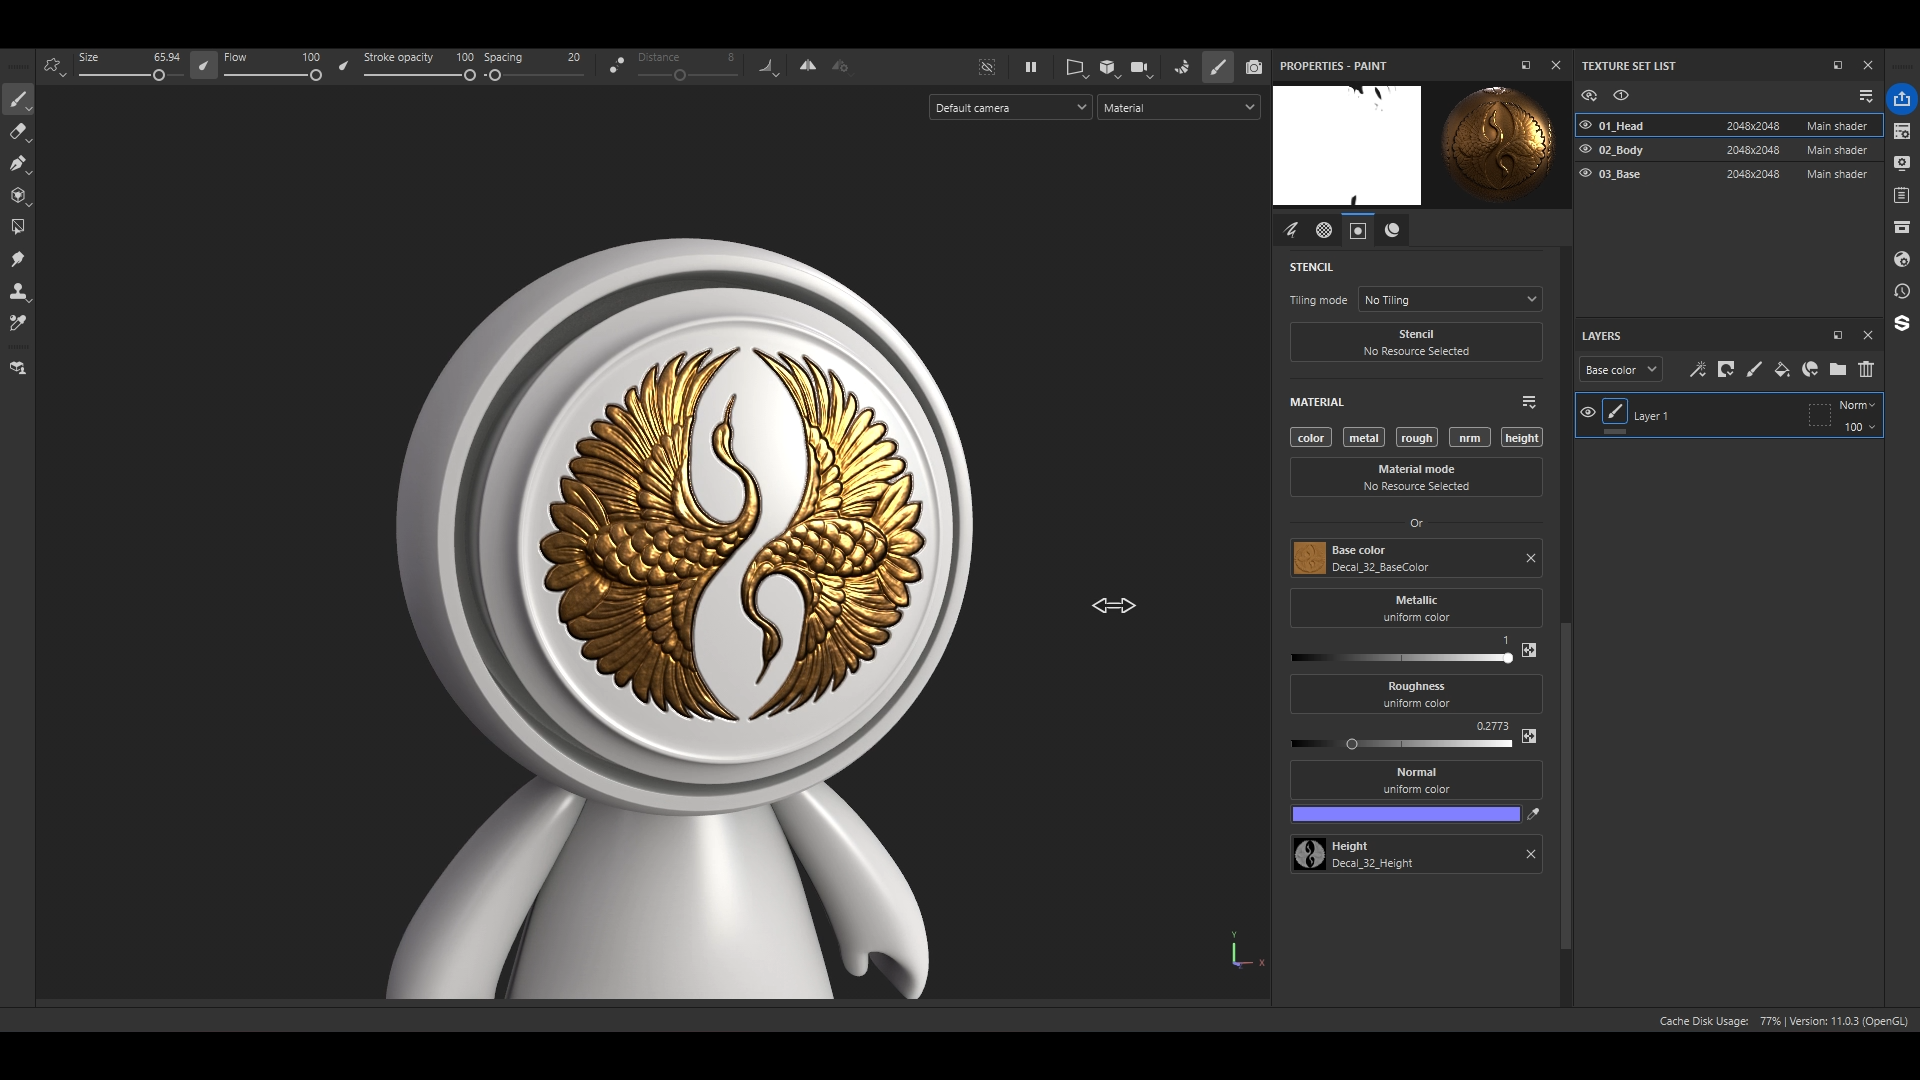Switch to the Stencil properties tab

click(1358, 231)
